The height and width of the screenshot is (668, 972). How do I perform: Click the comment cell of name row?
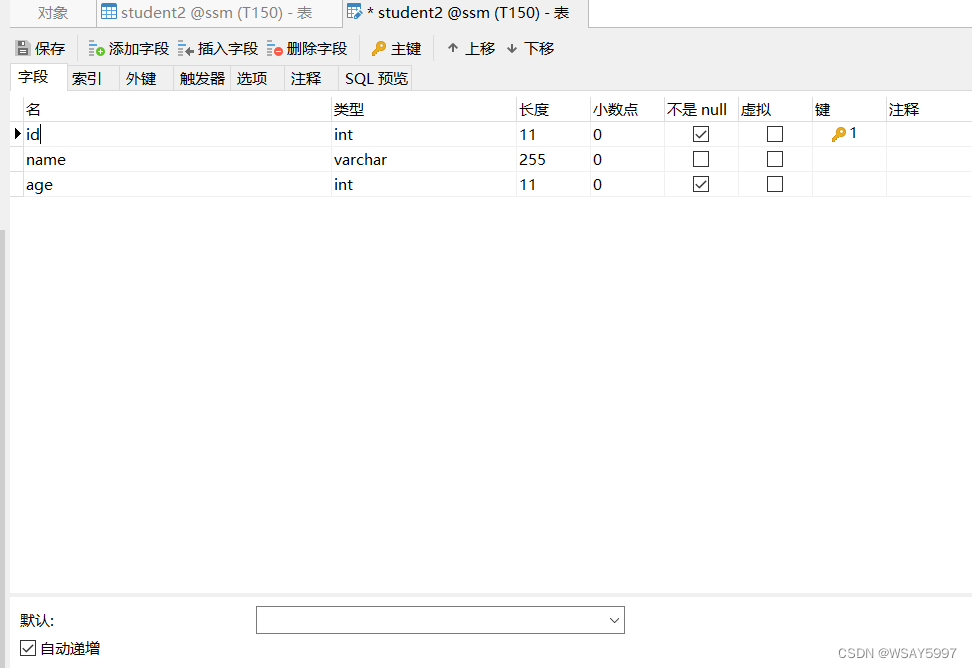click(929, 159)
